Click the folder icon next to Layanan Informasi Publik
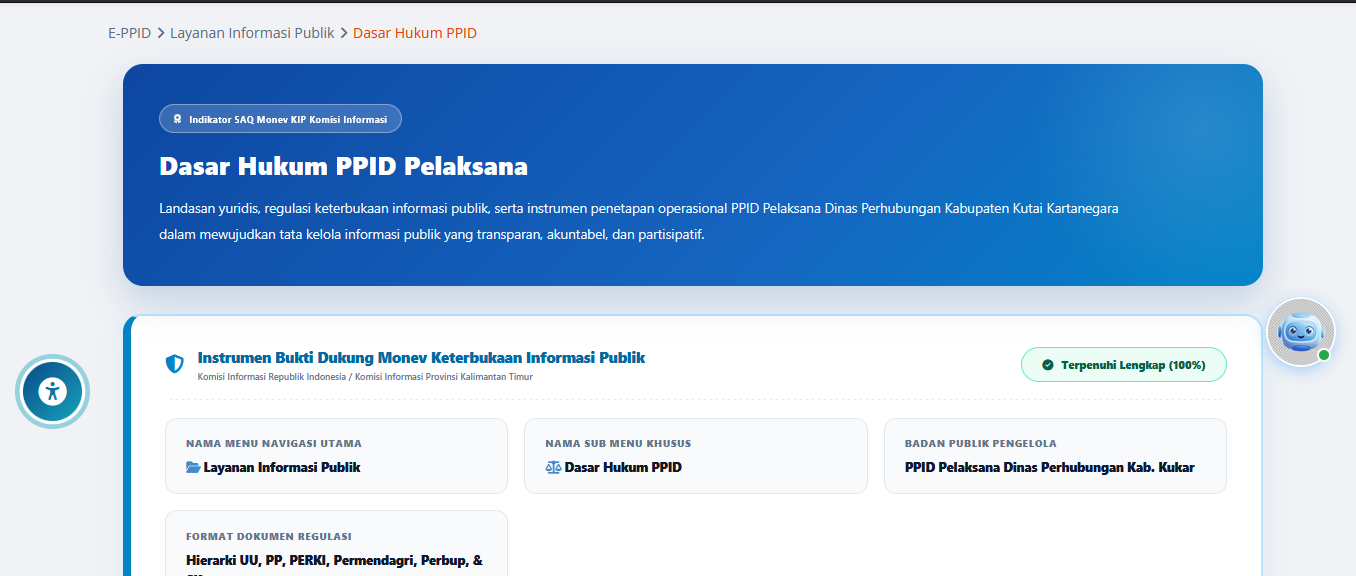 tap(193, 467)
